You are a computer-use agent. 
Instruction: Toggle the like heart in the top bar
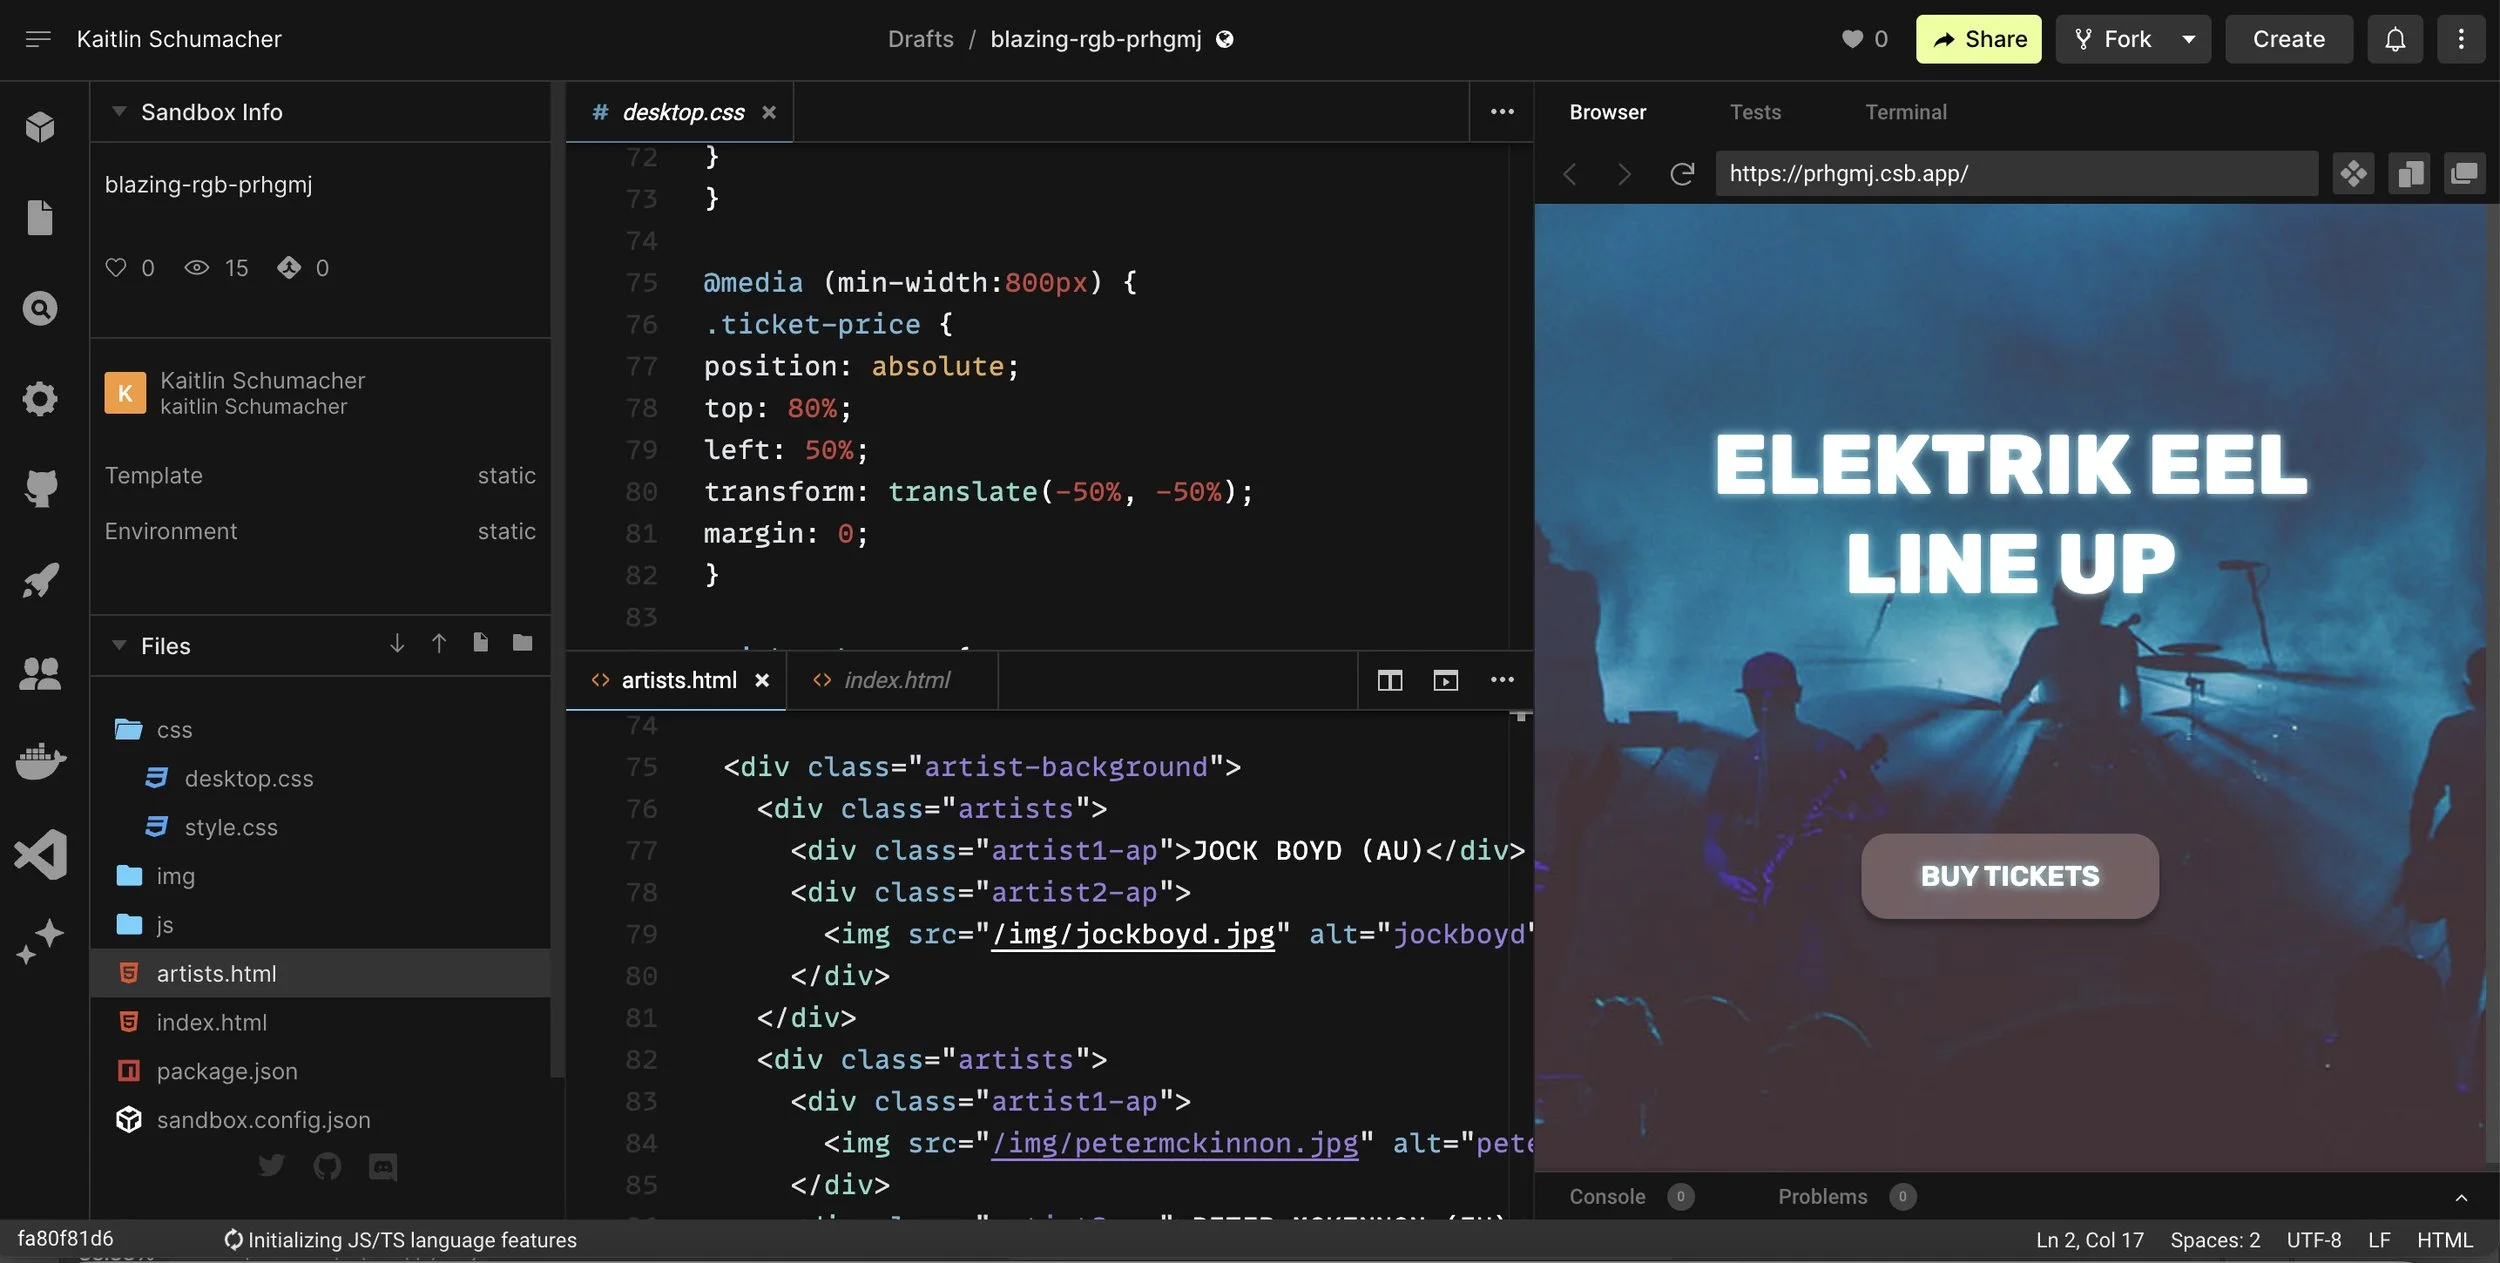click(x=1852, y=39)
